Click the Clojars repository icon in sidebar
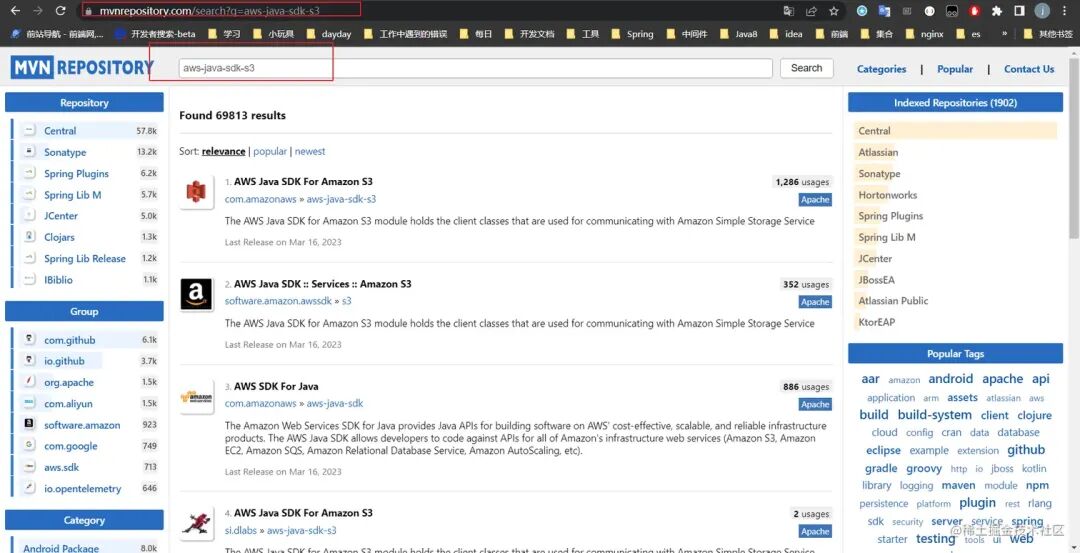This screenshot has height=553, width=1080. pyautogui.click(x=30, y=237)
